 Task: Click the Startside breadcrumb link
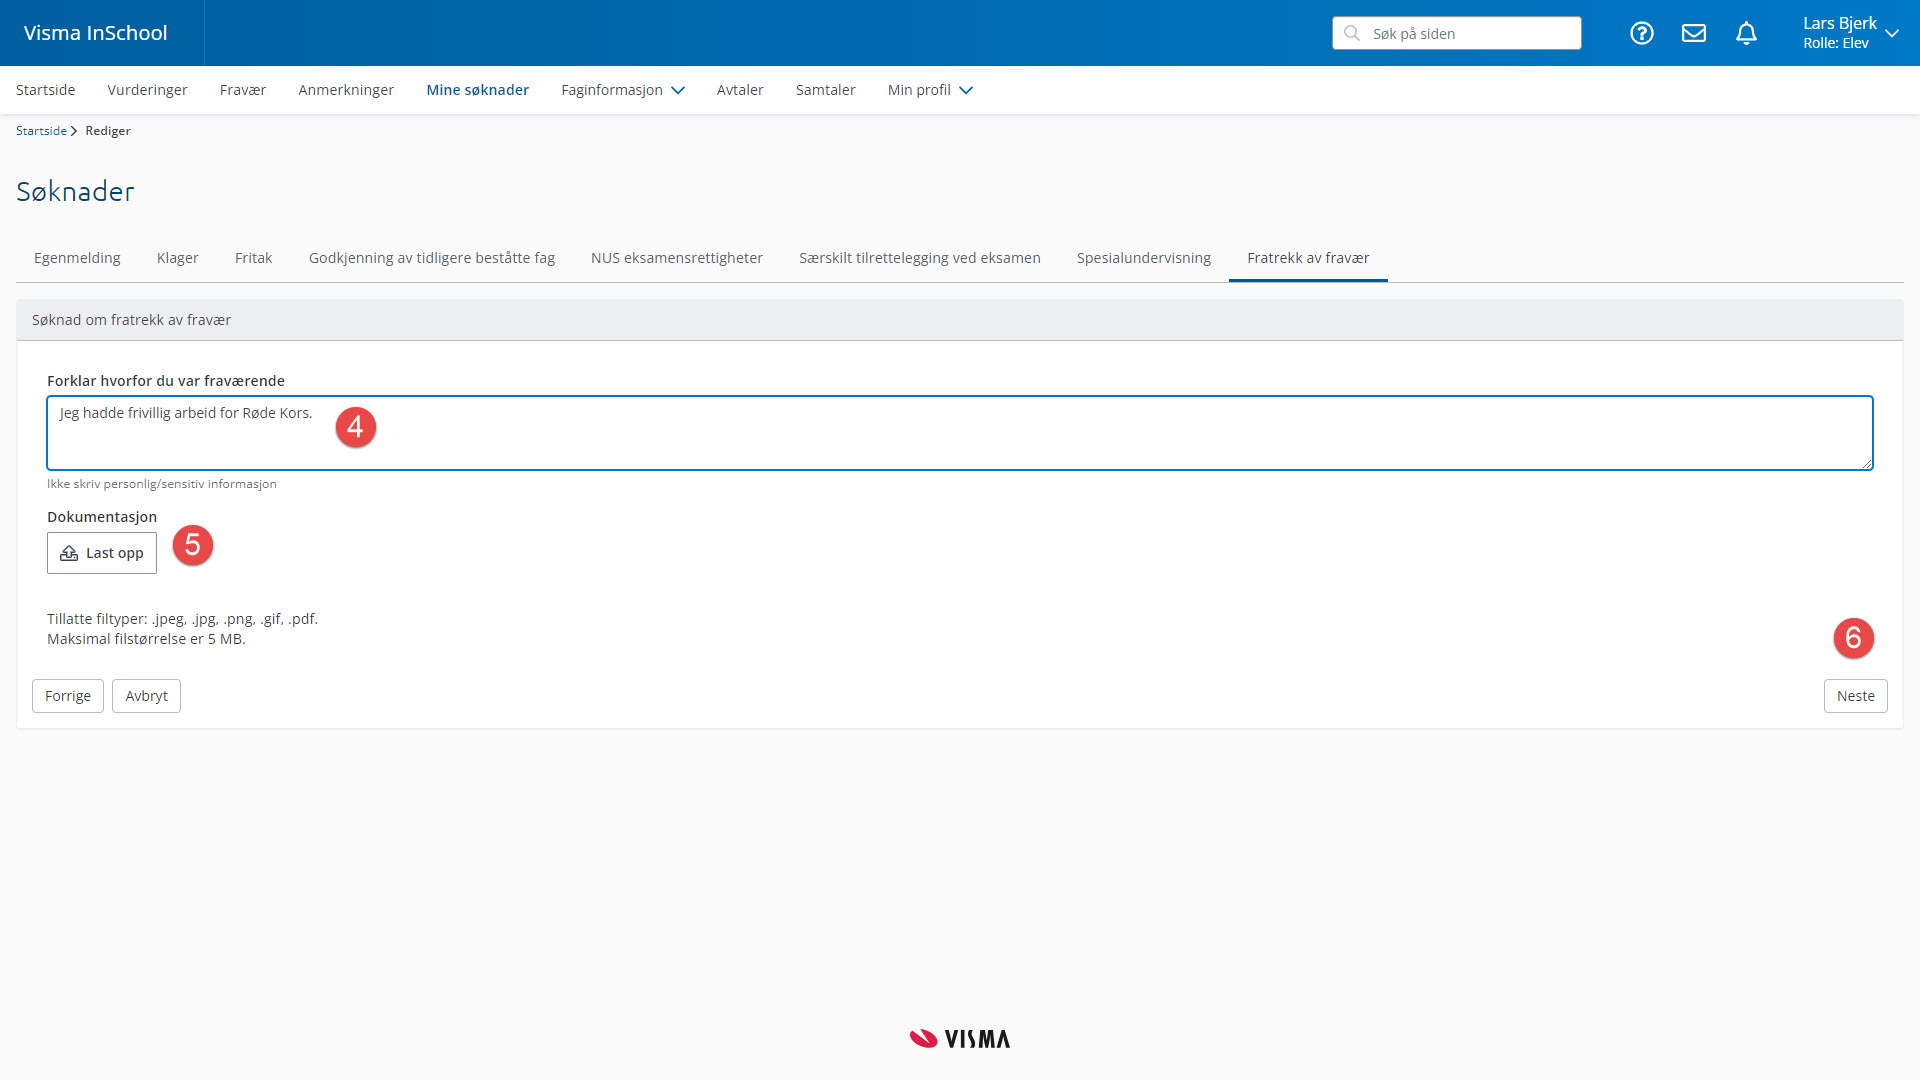pyautogui.click(x=41, y=131)
